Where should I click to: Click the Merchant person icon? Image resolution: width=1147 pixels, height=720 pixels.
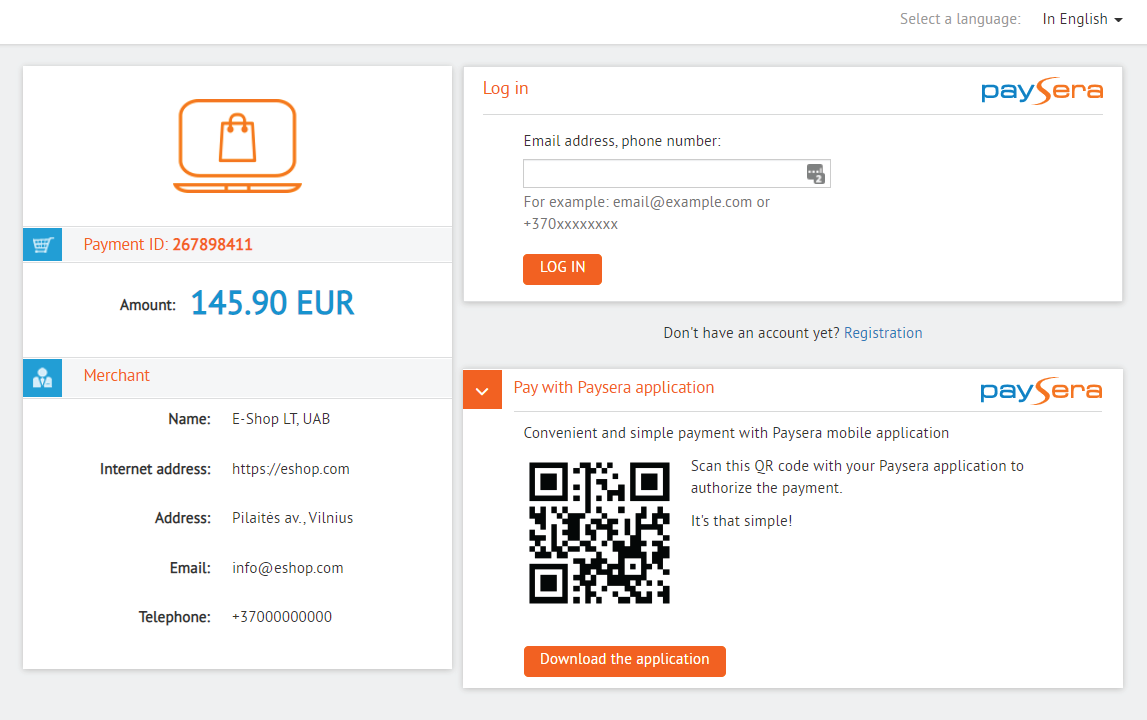click(42, 377)
